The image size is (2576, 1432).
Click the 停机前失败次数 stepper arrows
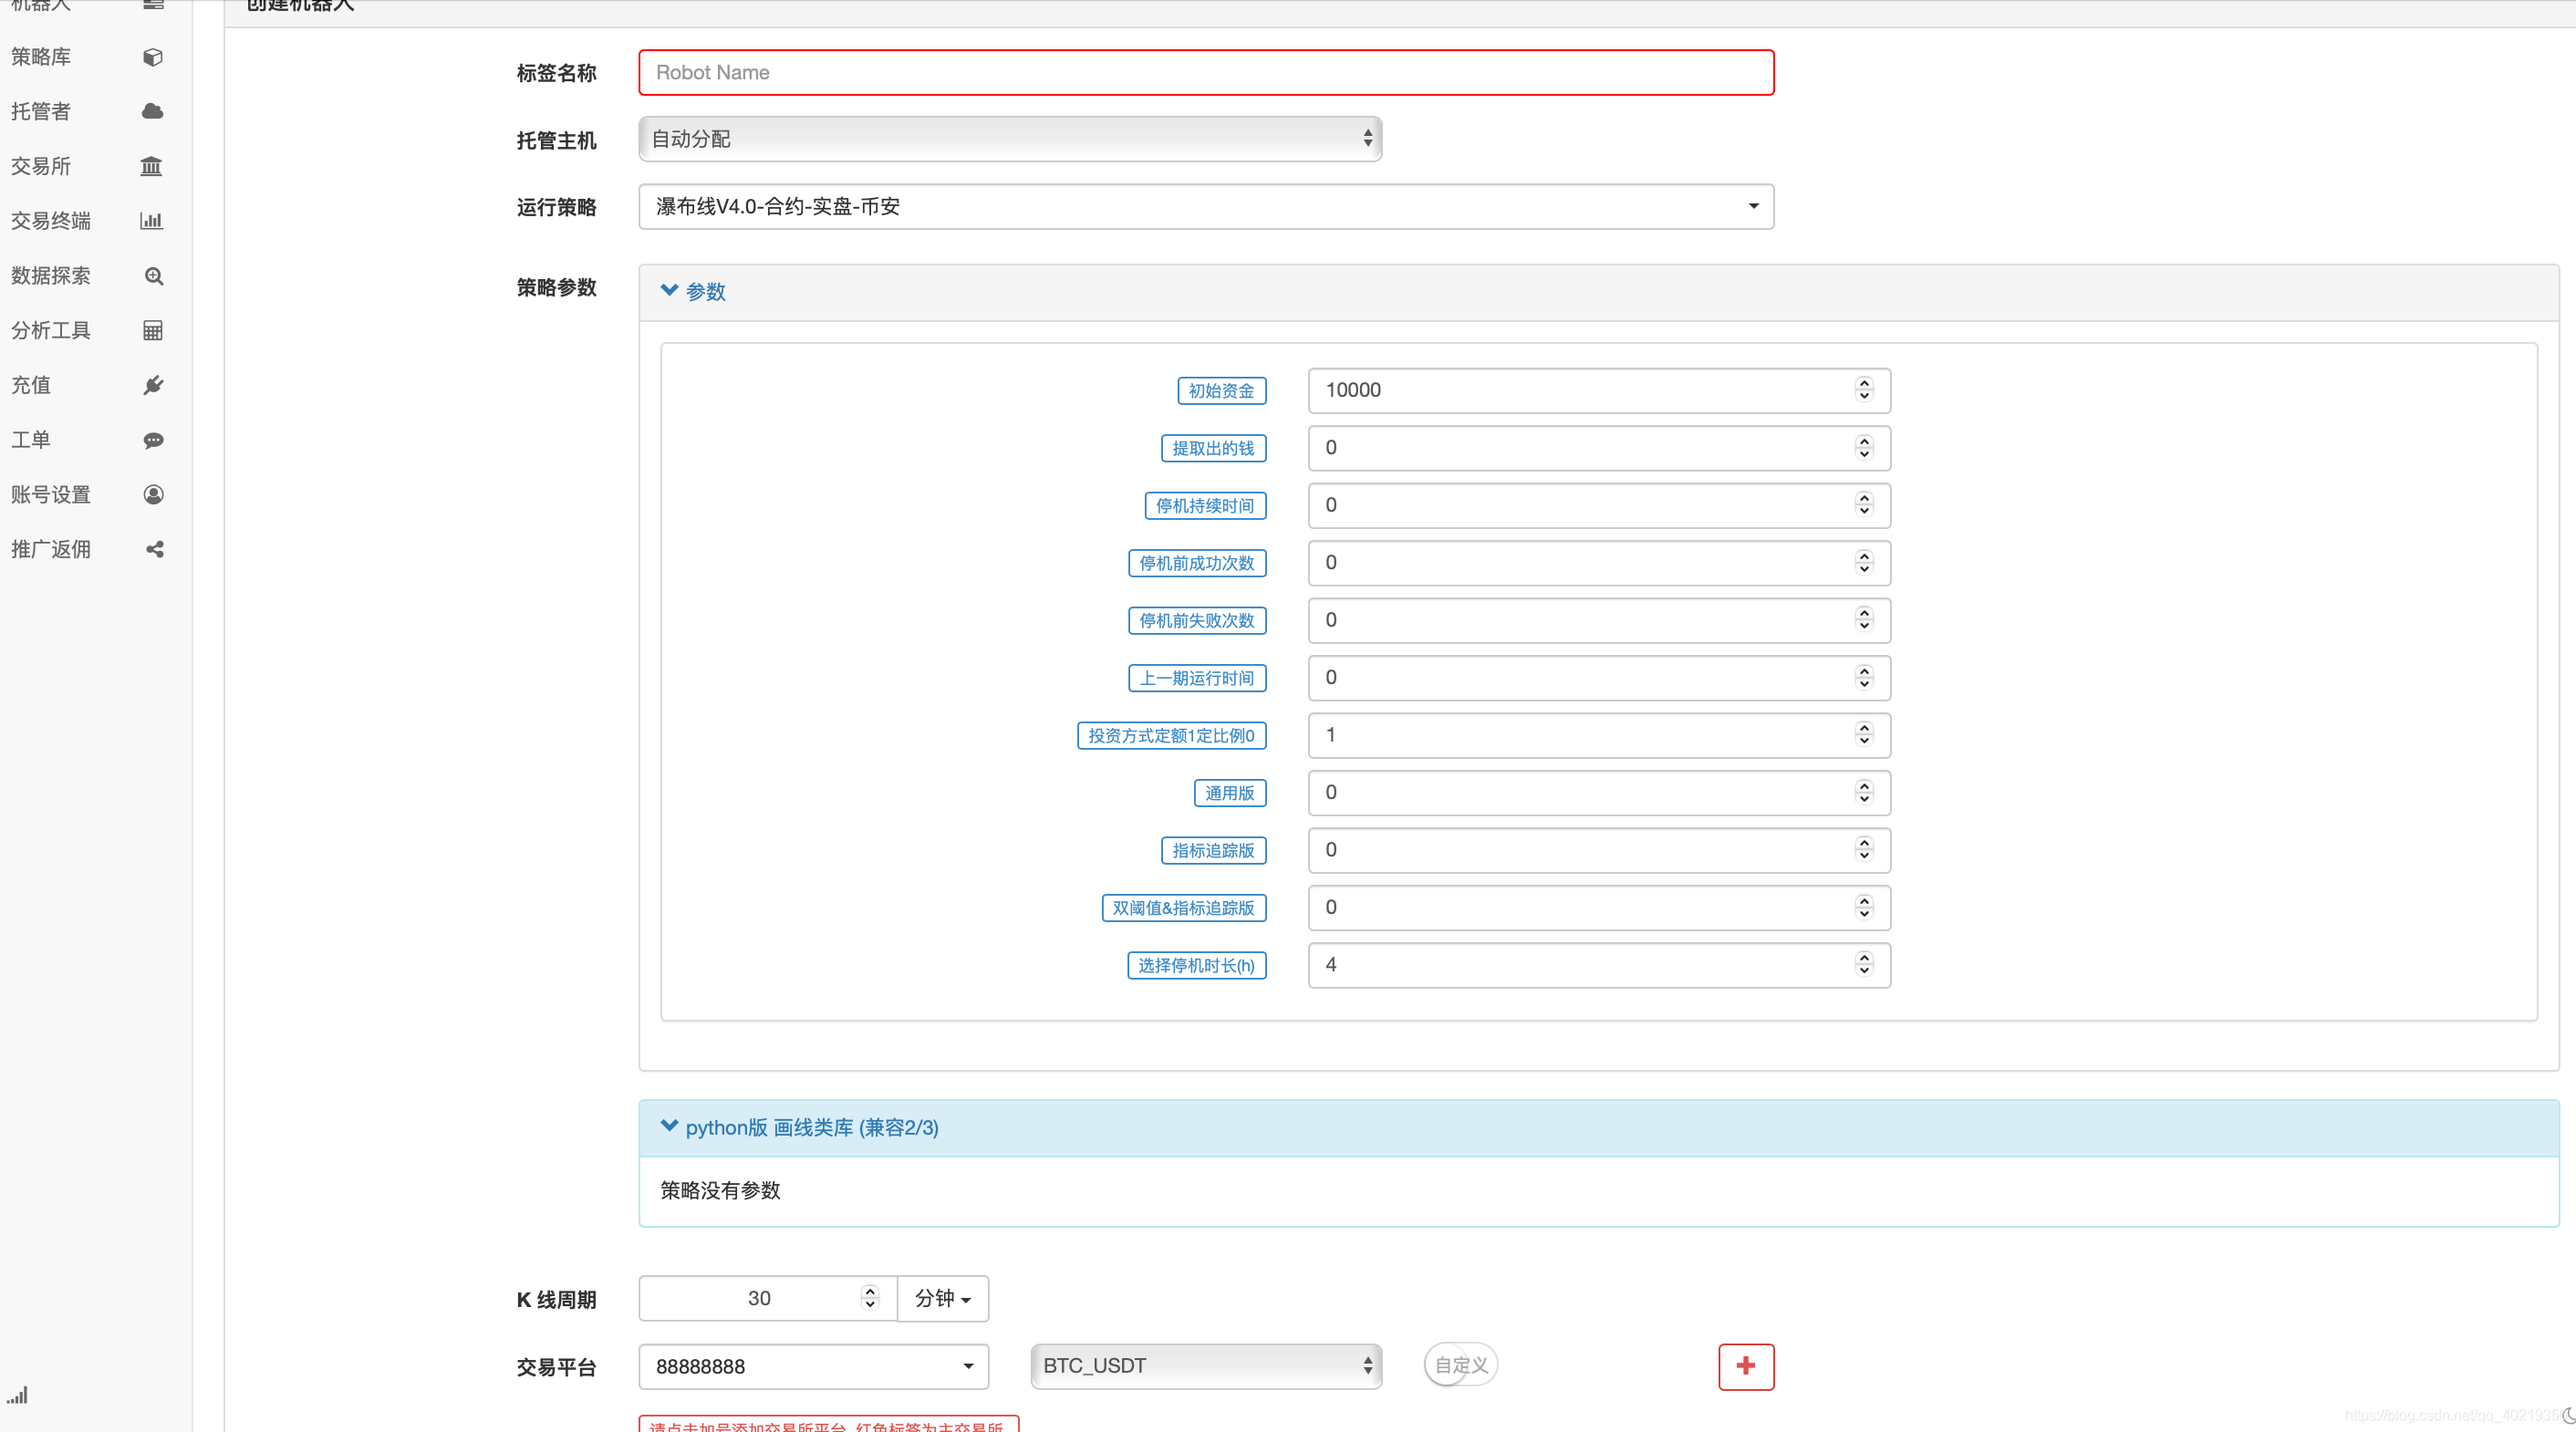pos(1864,620)
